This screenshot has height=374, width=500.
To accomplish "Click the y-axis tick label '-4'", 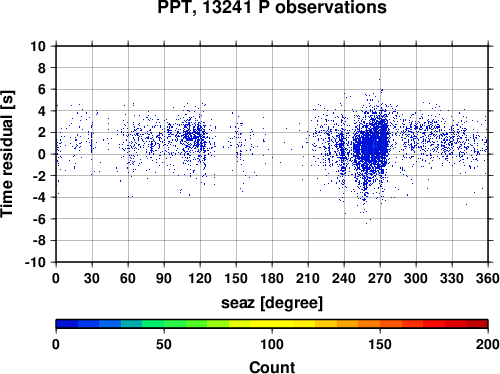I will tap(40, 198).
